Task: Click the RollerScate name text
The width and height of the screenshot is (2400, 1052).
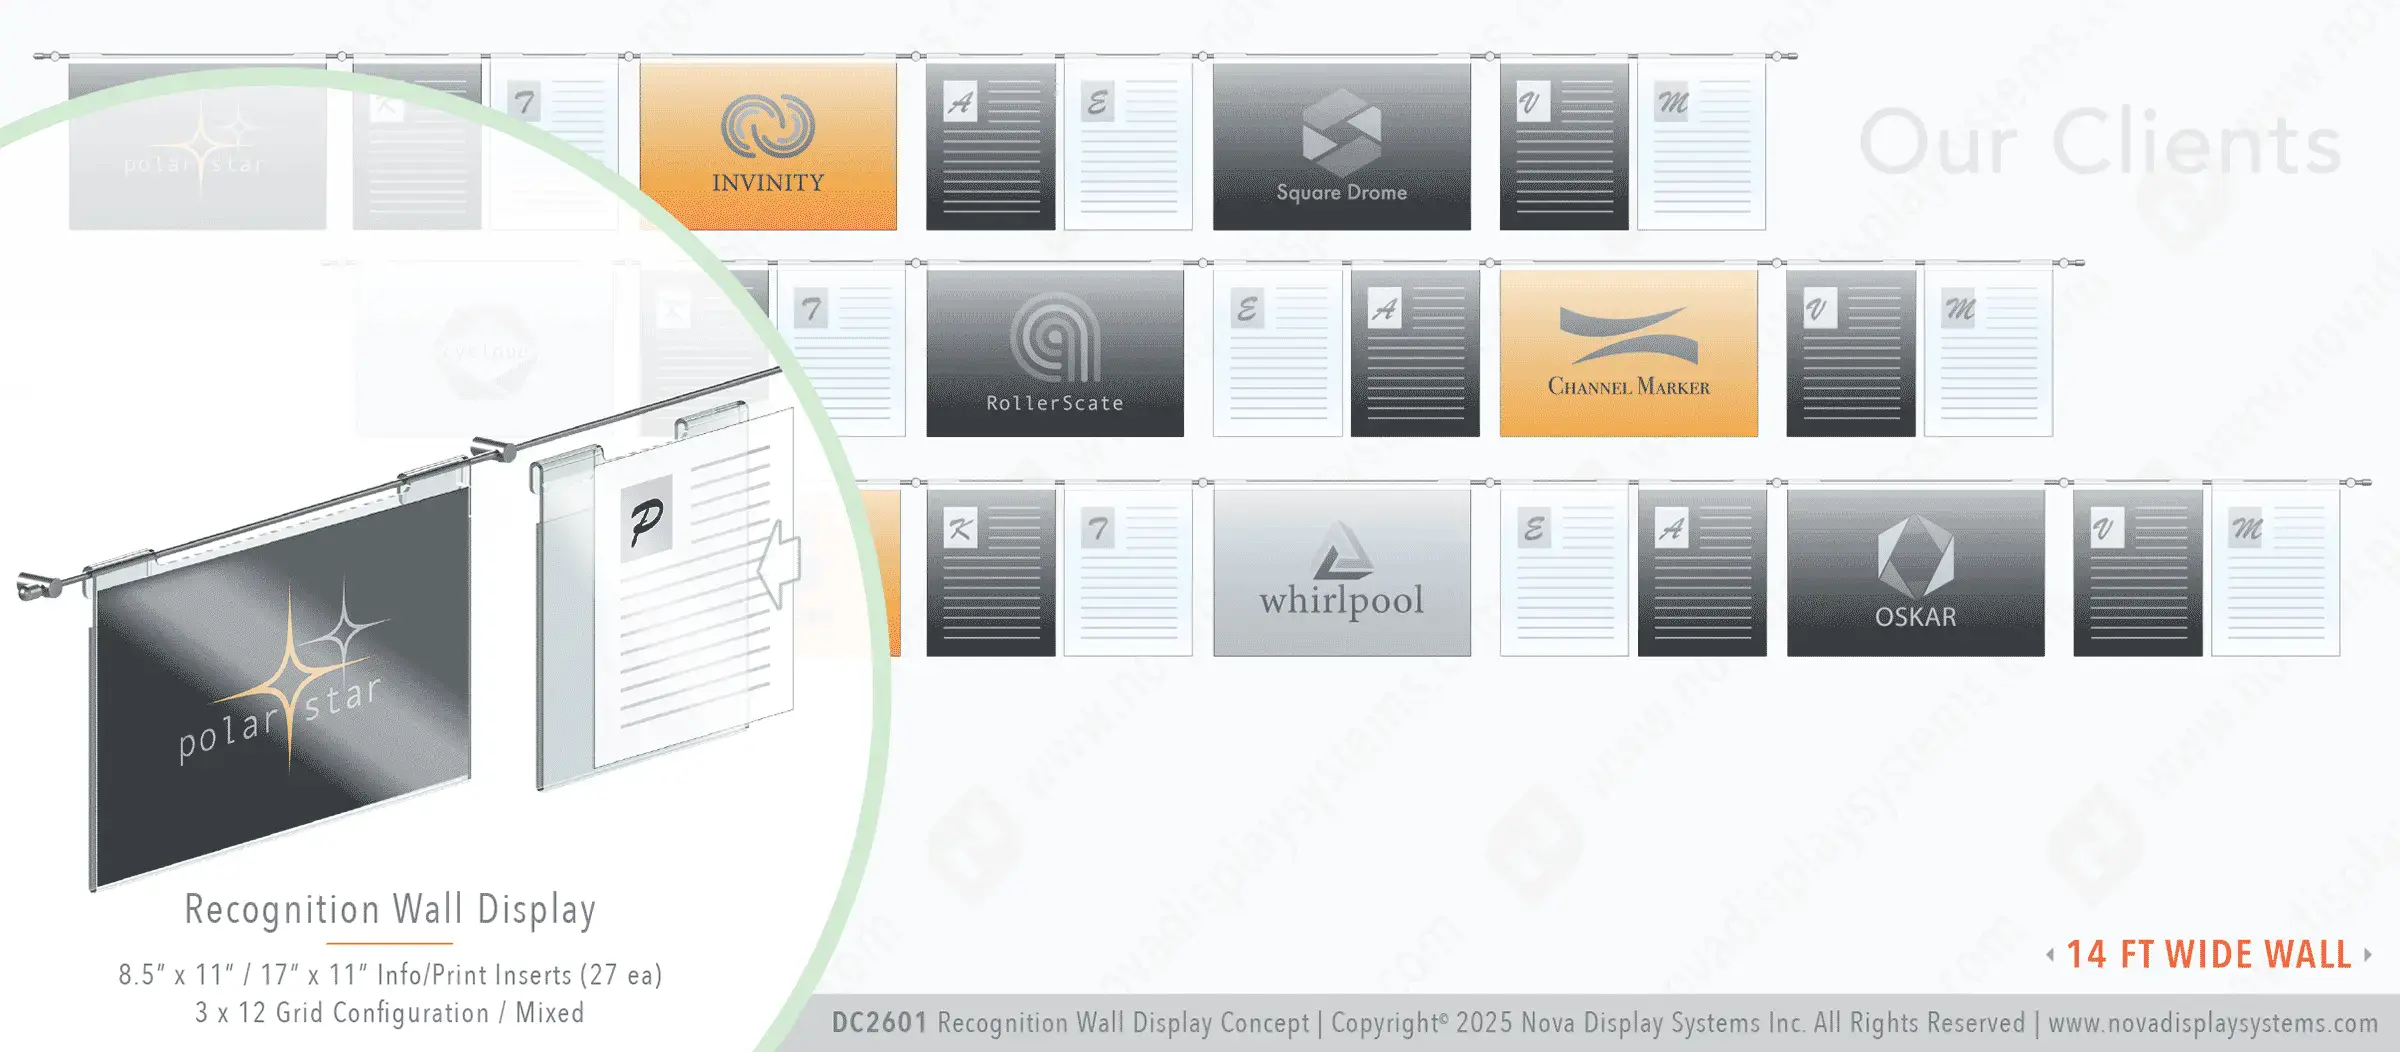Action: click(x=1054, y=403)
